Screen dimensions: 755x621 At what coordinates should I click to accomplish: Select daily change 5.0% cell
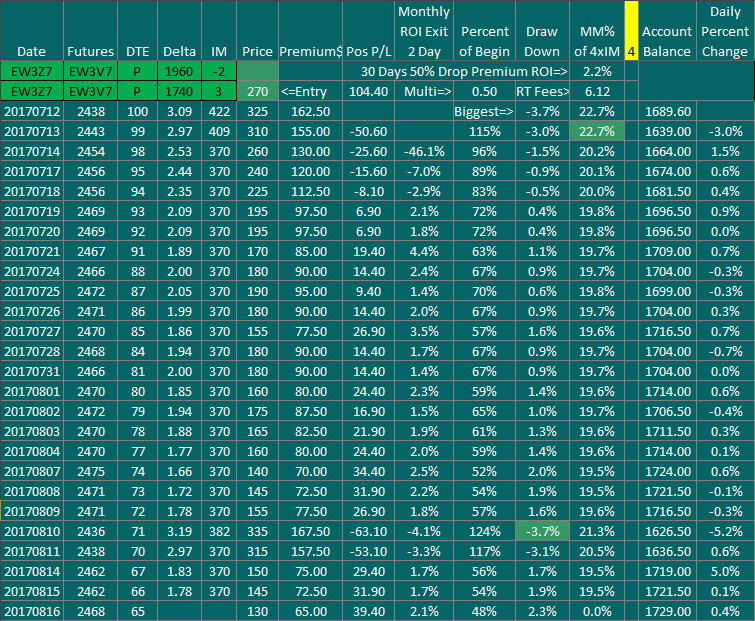(x=726, y=571)
